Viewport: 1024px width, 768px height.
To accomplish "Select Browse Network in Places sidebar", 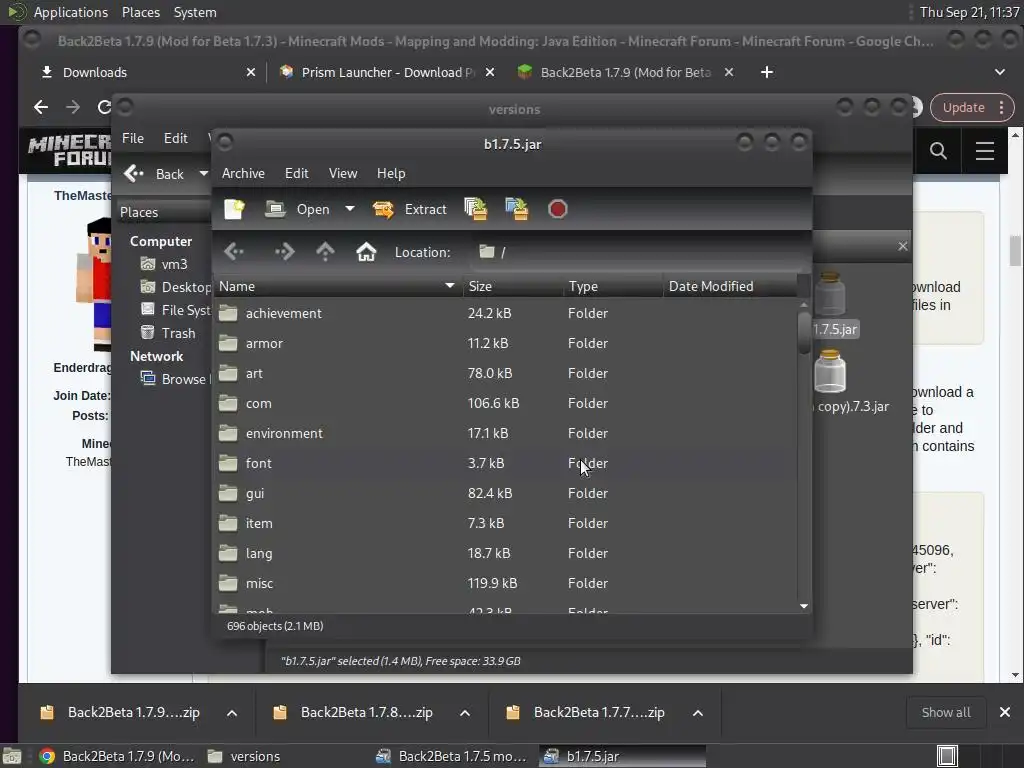I will pyautogui.click(x=175, y=379).
